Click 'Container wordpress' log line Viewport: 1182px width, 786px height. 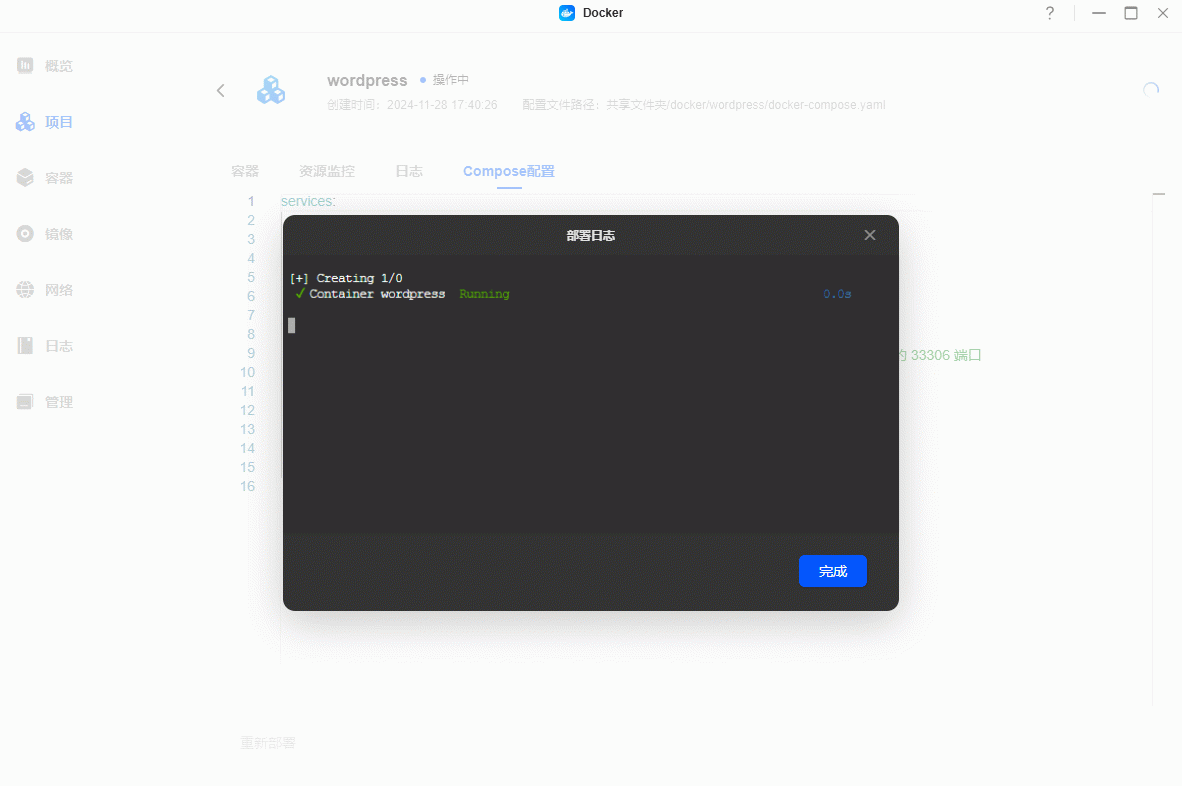(x=377, y=294)
